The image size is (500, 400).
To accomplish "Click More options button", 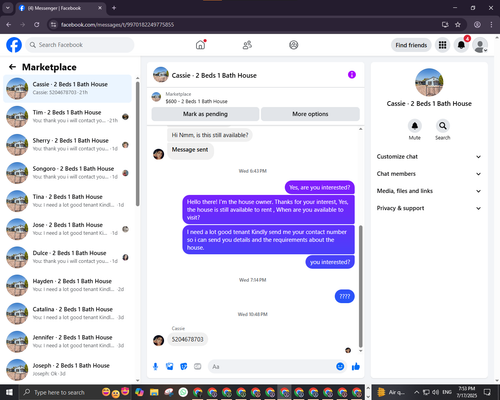I will [x=310, y=114].
